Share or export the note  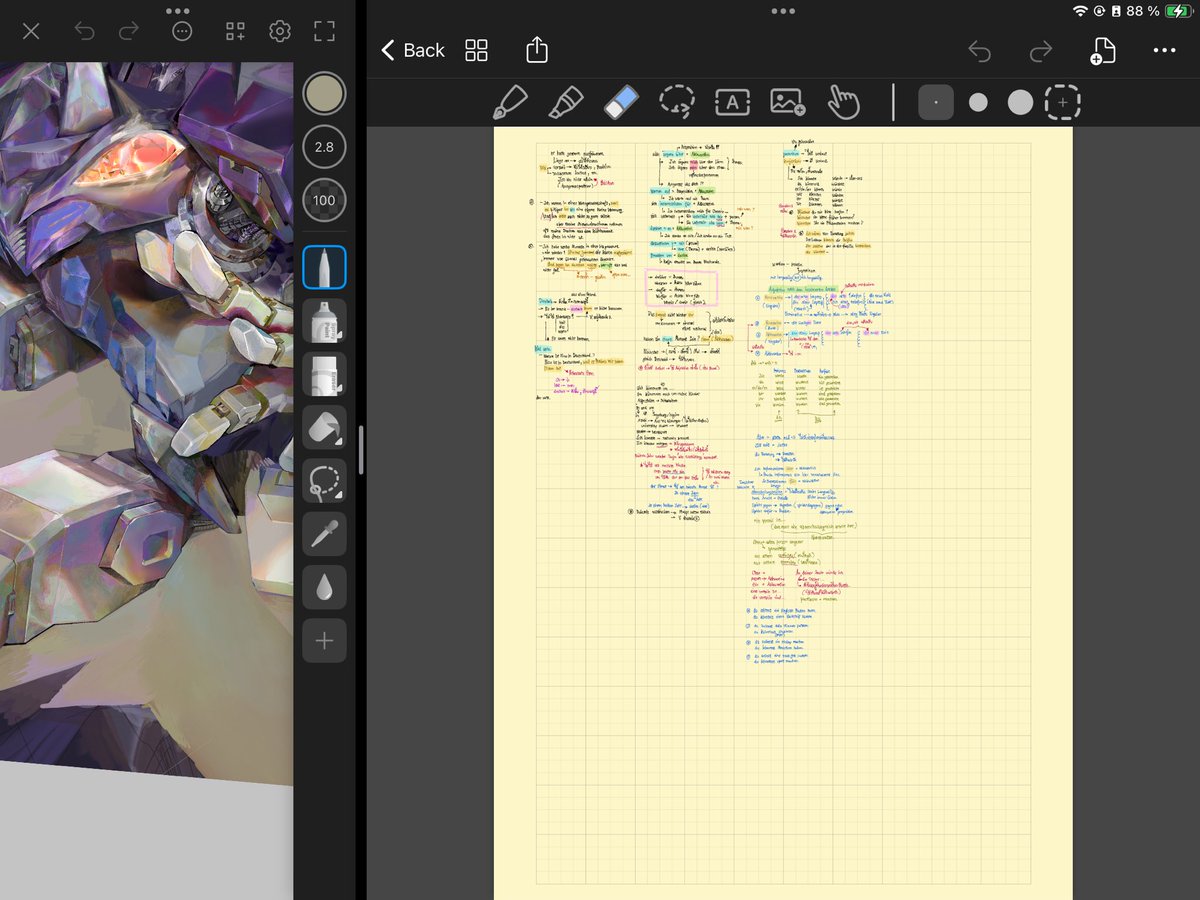coord(537,49)
